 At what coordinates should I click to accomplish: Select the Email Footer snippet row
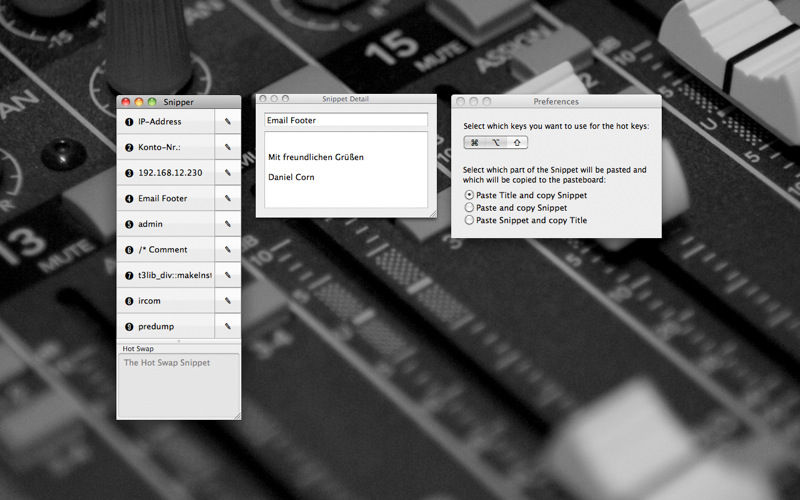(166, 198)
